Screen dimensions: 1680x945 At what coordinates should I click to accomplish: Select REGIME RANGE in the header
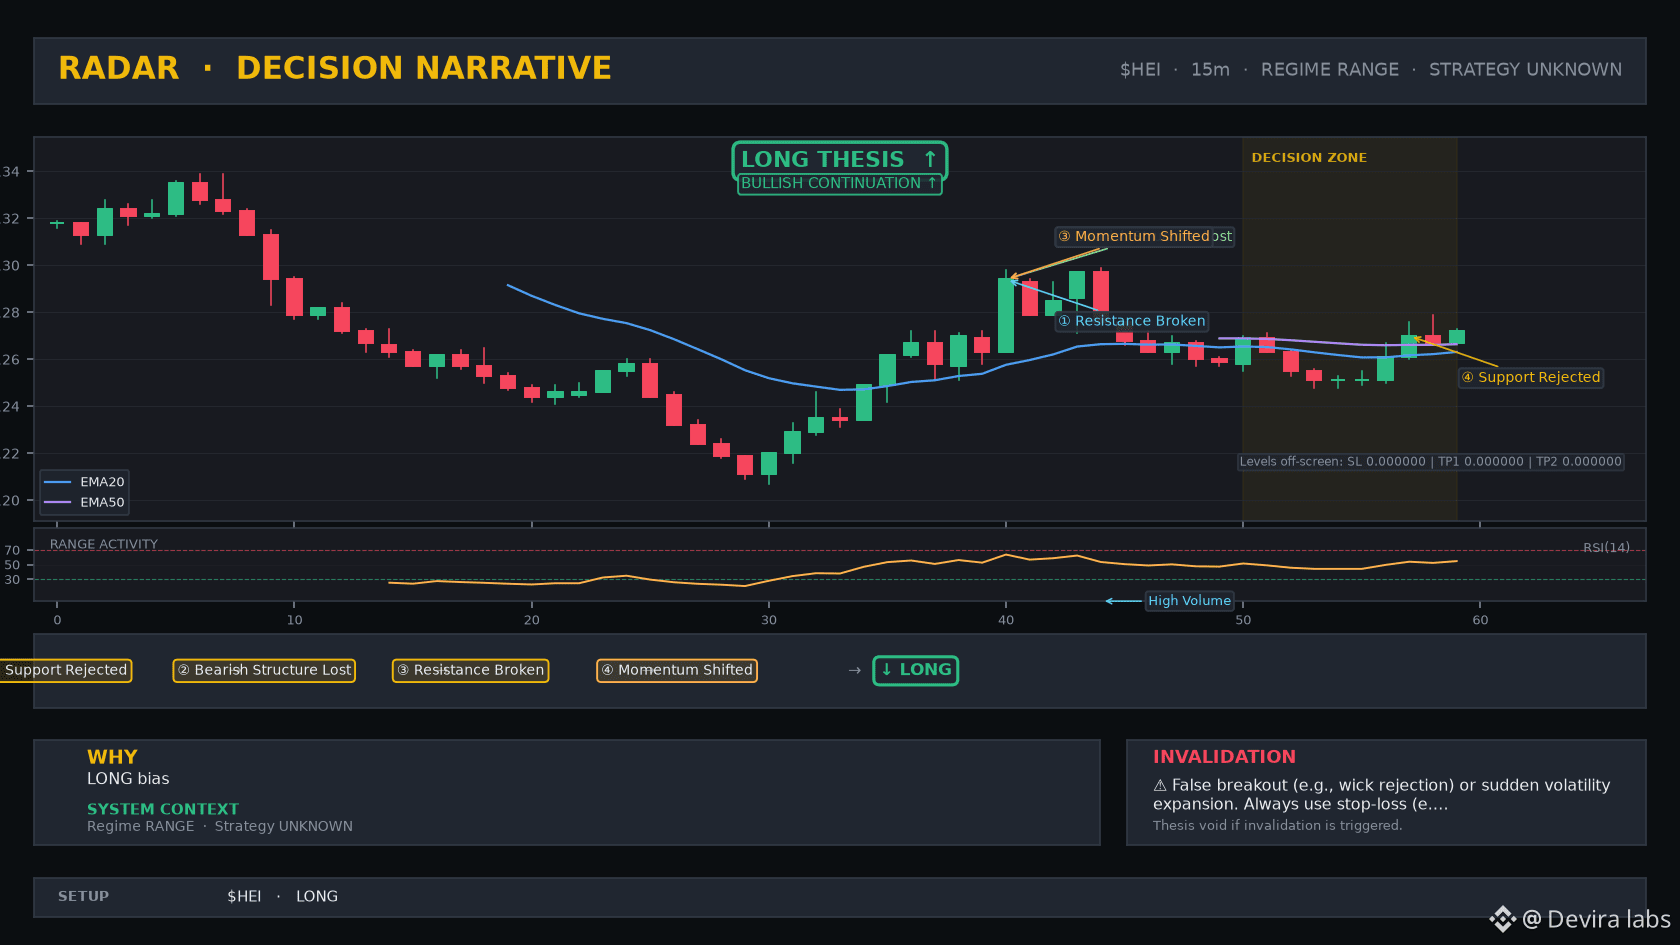tap(1330, 70)
